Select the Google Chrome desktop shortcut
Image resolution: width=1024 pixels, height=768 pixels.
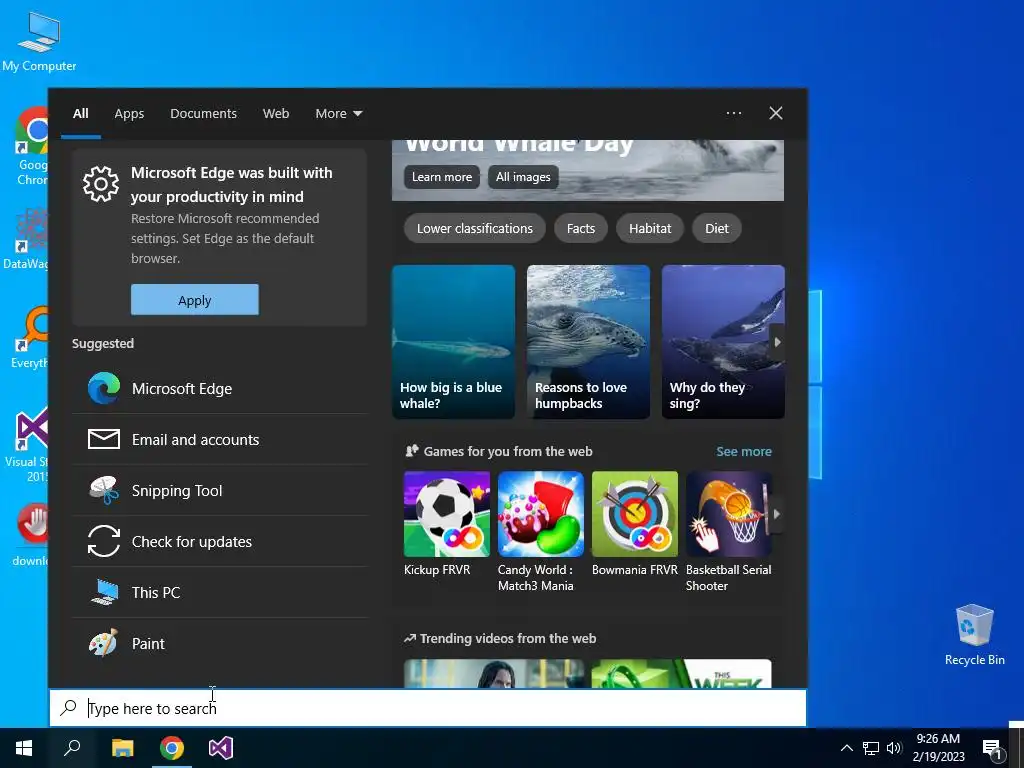tap(31, 146)
